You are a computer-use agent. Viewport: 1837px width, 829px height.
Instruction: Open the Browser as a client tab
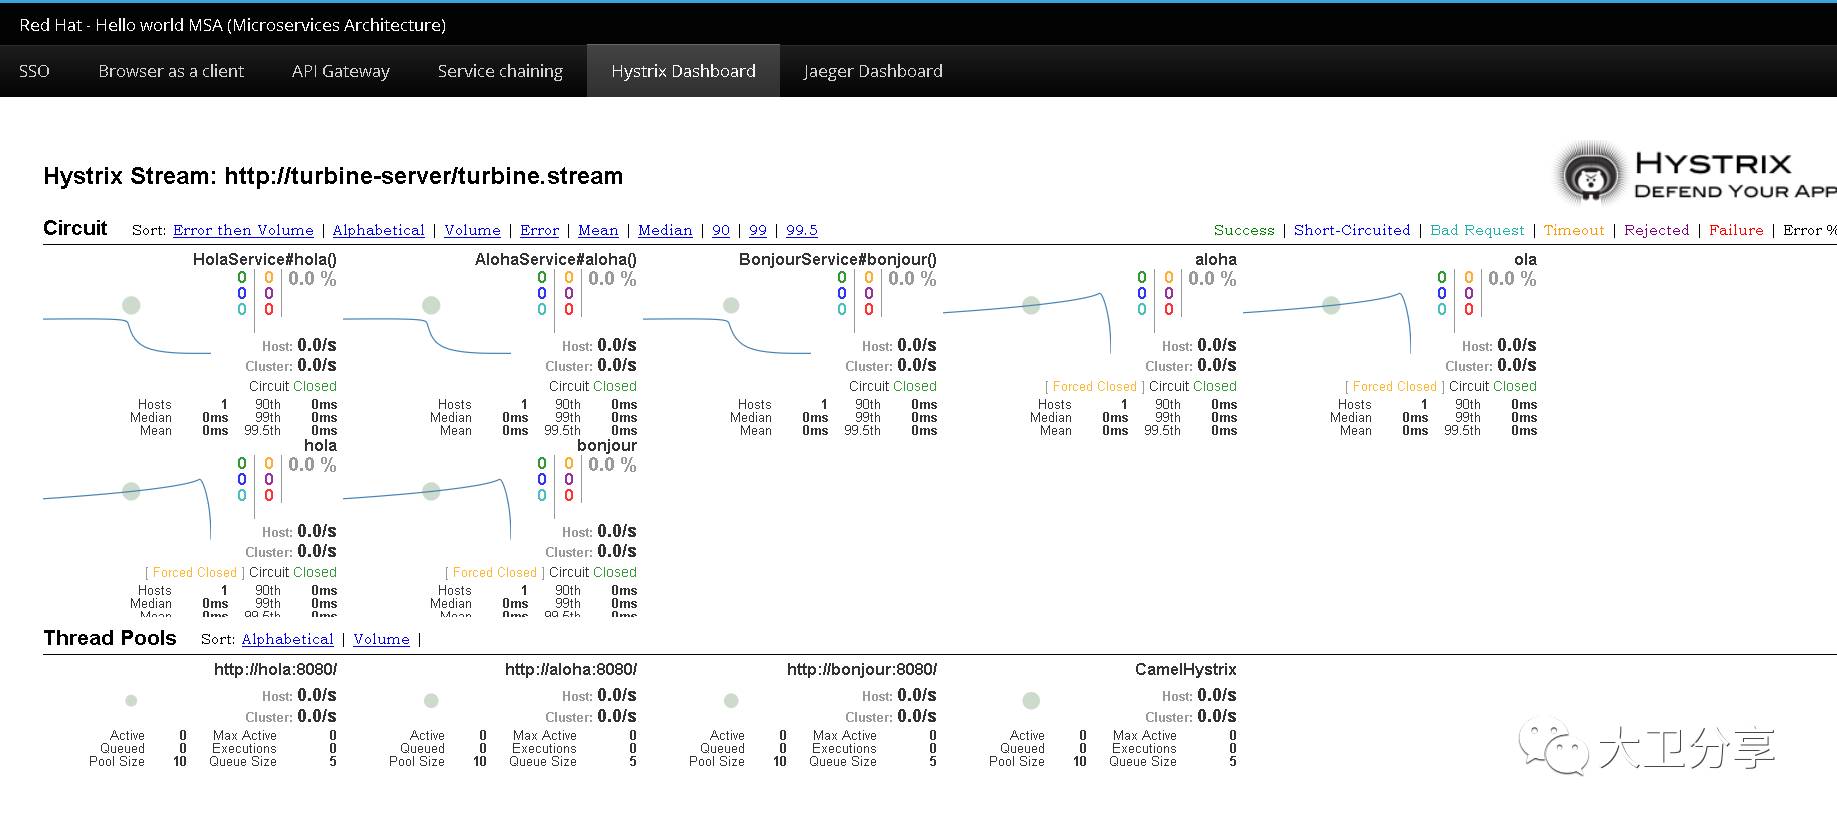tap(171, 71)
